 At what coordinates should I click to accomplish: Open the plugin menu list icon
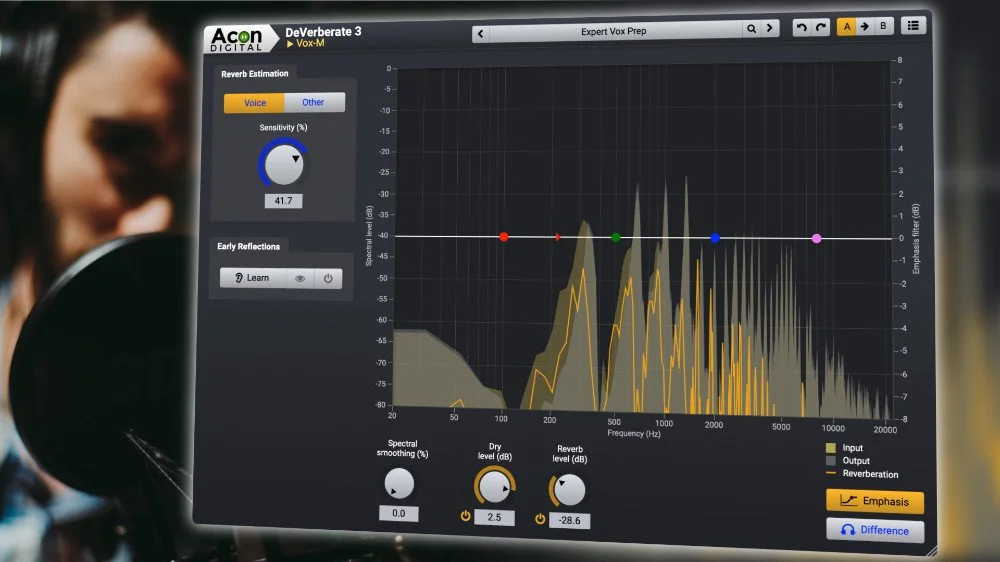pyautogui.click(x=913, y=25)
